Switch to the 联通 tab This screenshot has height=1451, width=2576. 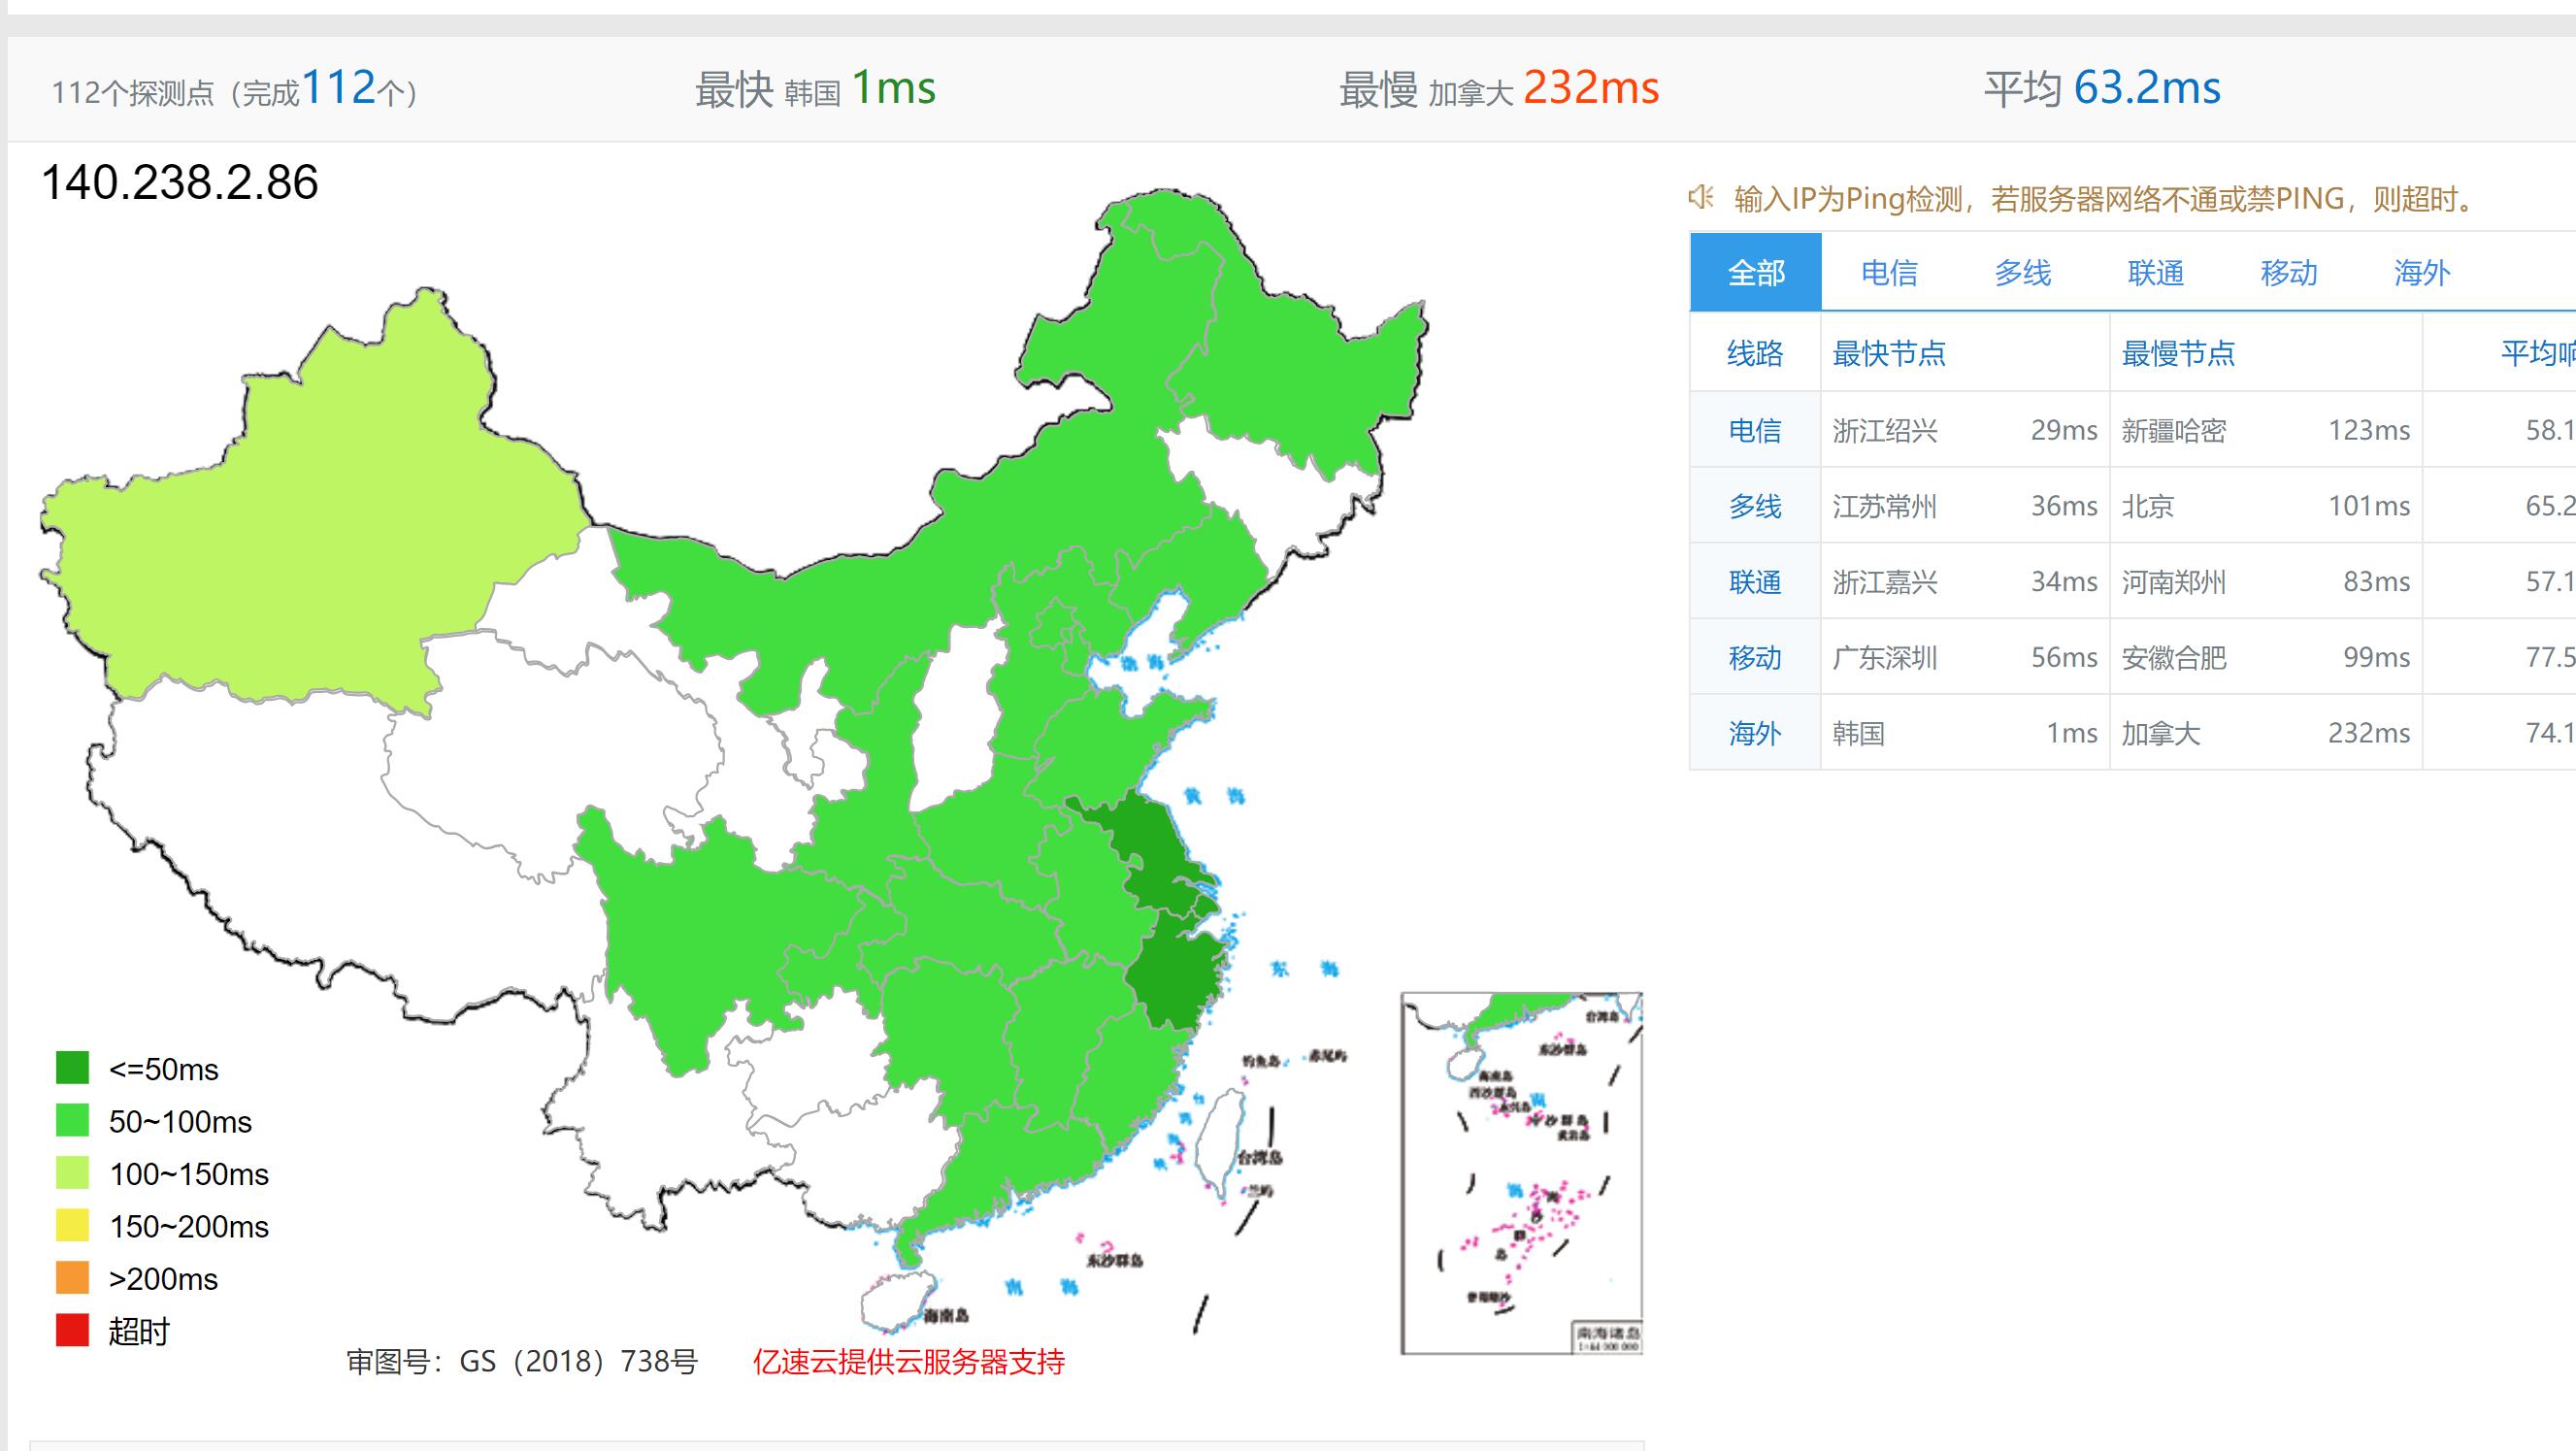[x=2155, y=273]
